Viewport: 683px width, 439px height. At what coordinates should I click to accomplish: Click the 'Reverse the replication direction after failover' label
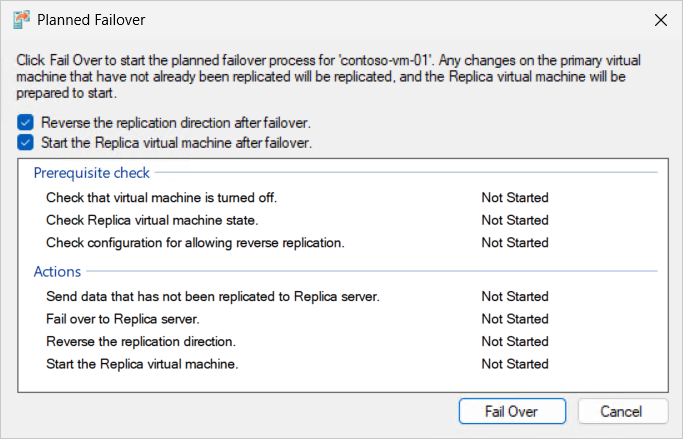point(176,123)
